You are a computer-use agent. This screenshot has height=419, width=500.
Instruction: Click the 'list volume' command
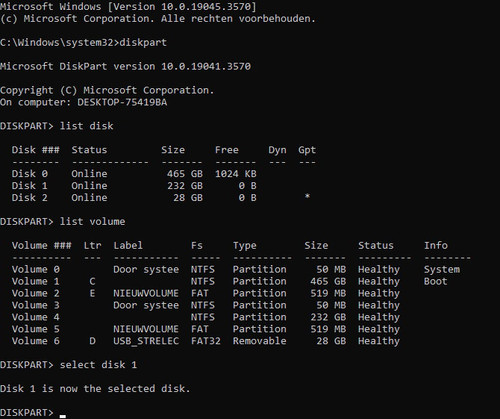(x=92, y=222)
